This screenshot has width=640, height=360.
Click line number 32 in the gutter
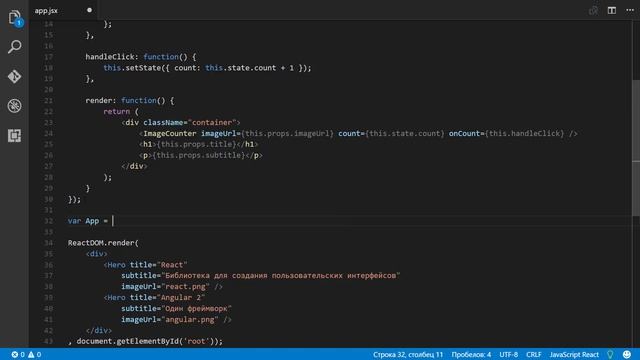click(x=49, y=221)
